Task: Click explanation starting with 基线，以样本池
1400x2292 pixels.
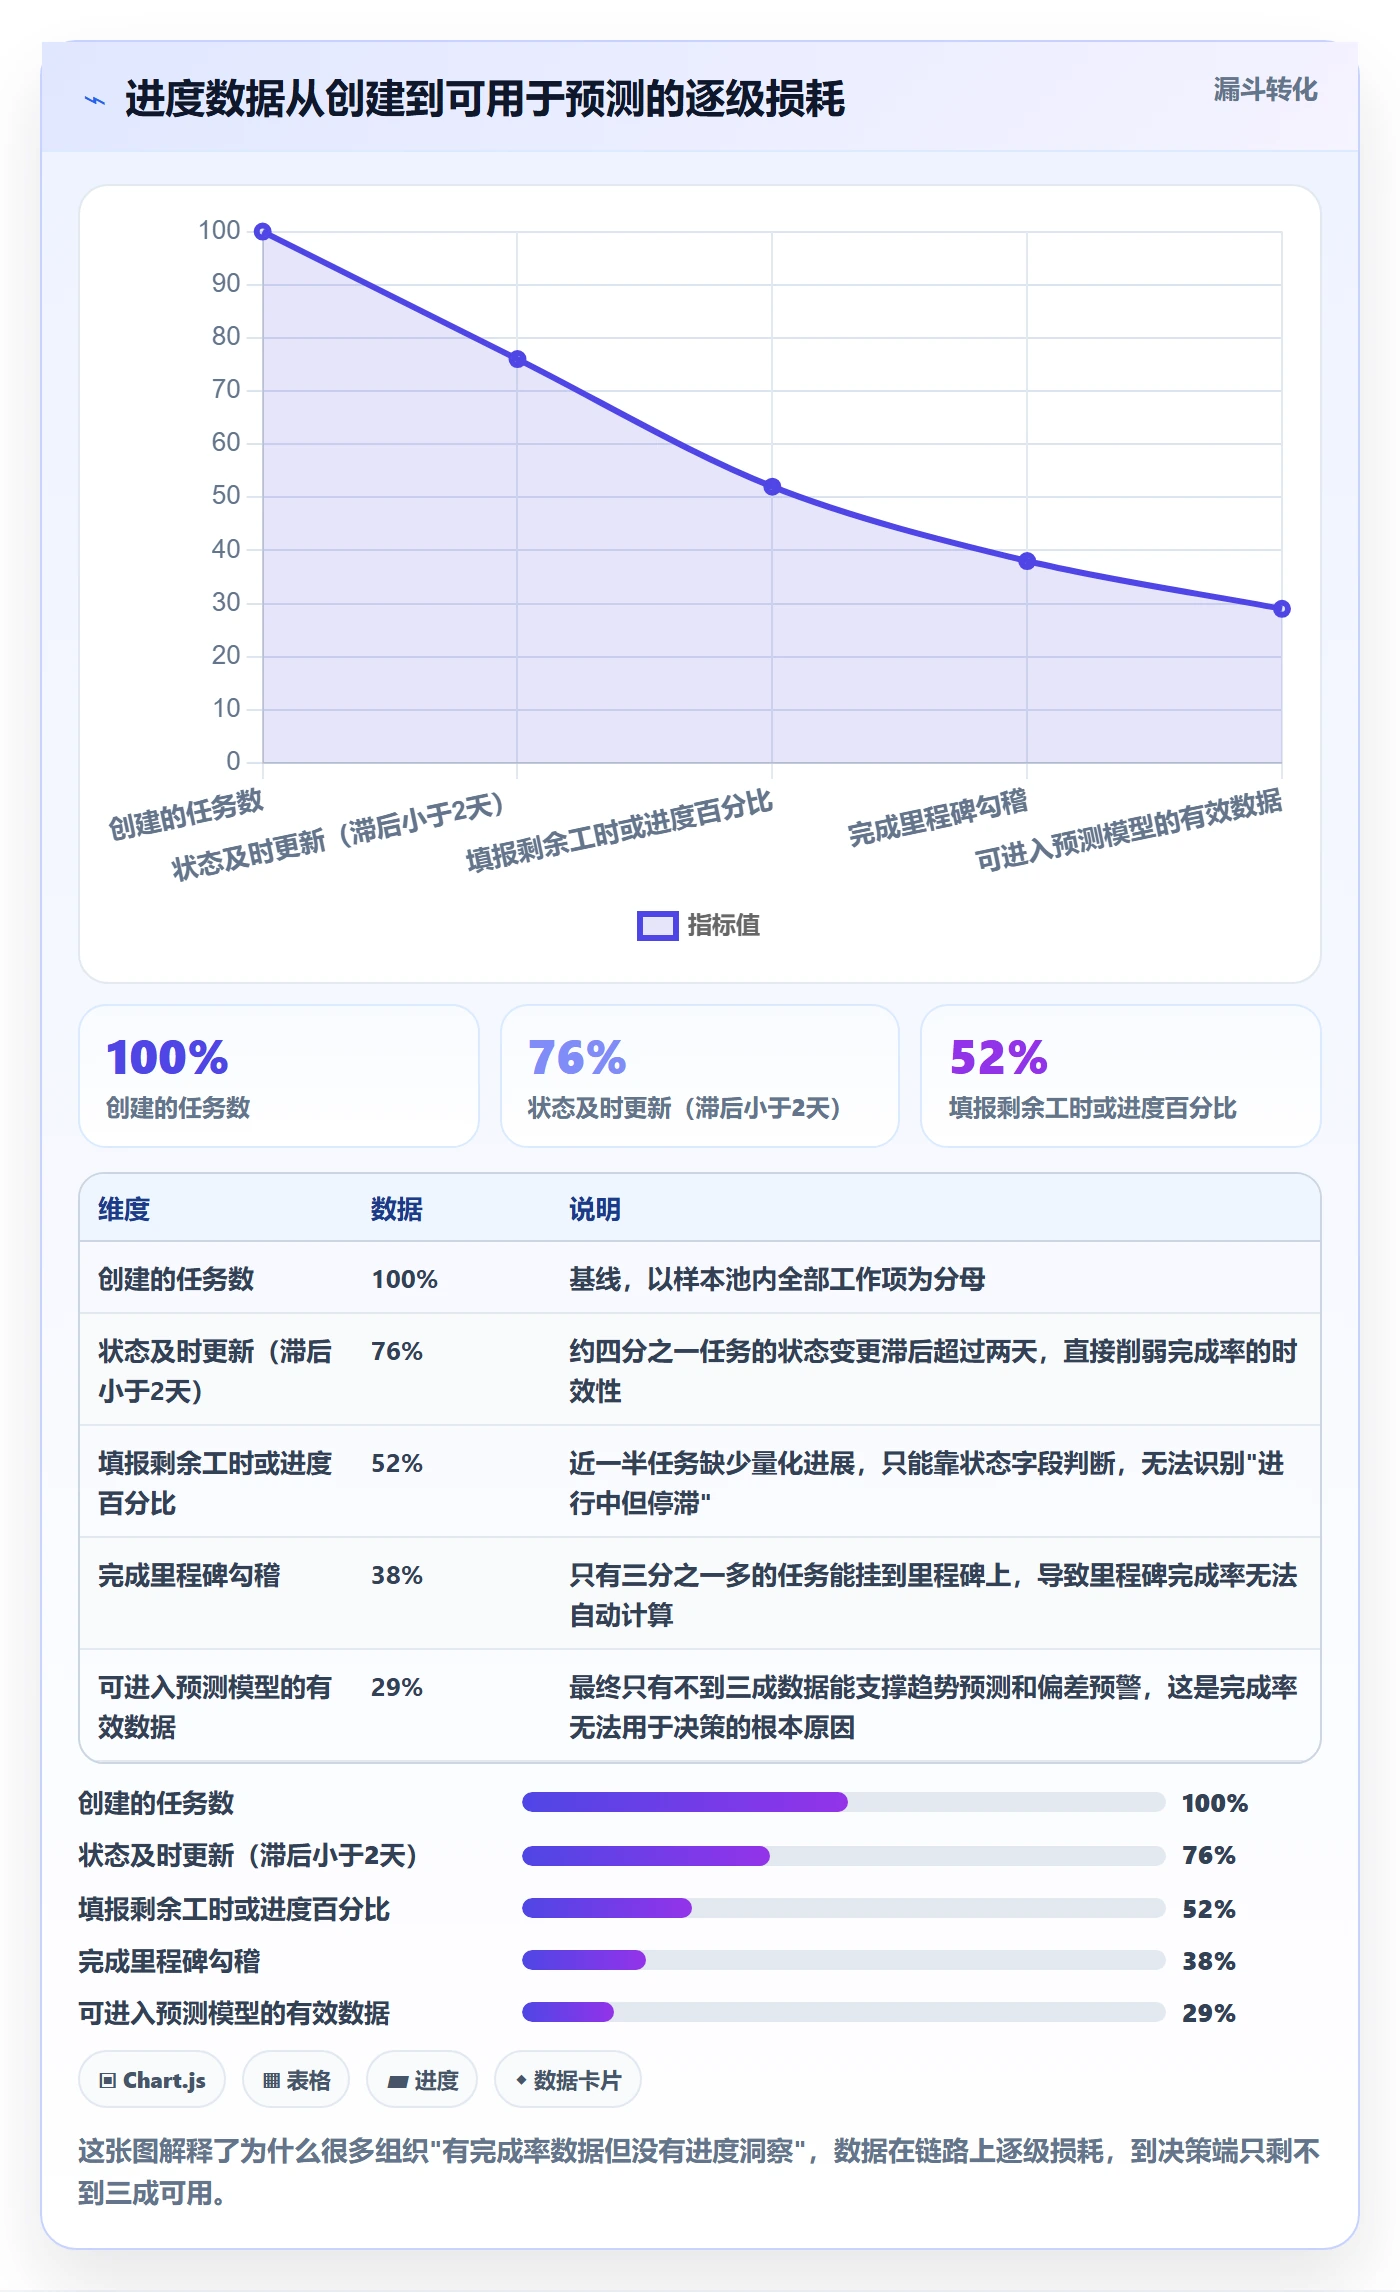Action: click(x=777, y=1279)
